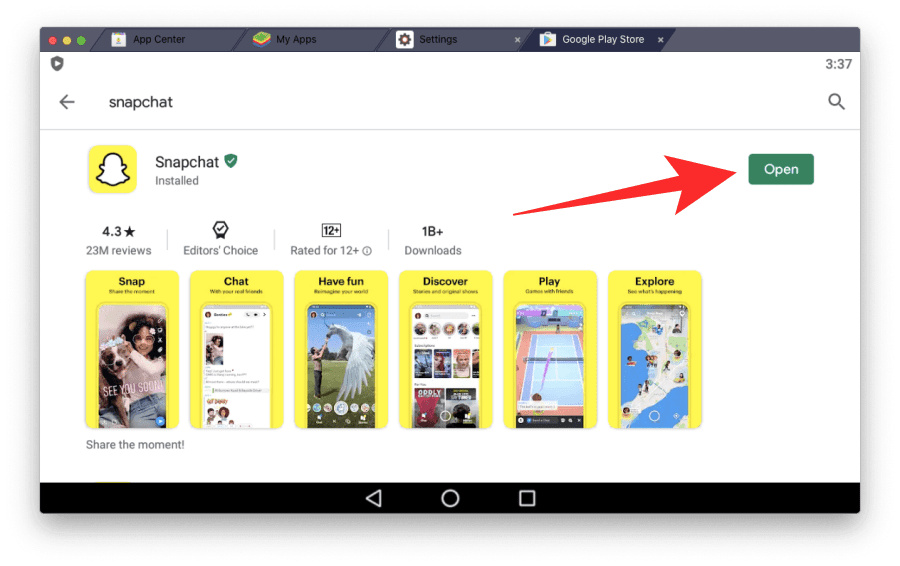This screenshot has width=900, height=566.
Task: Open the Have fun screenshot thumbnail
Action: (x=341, y=350)
